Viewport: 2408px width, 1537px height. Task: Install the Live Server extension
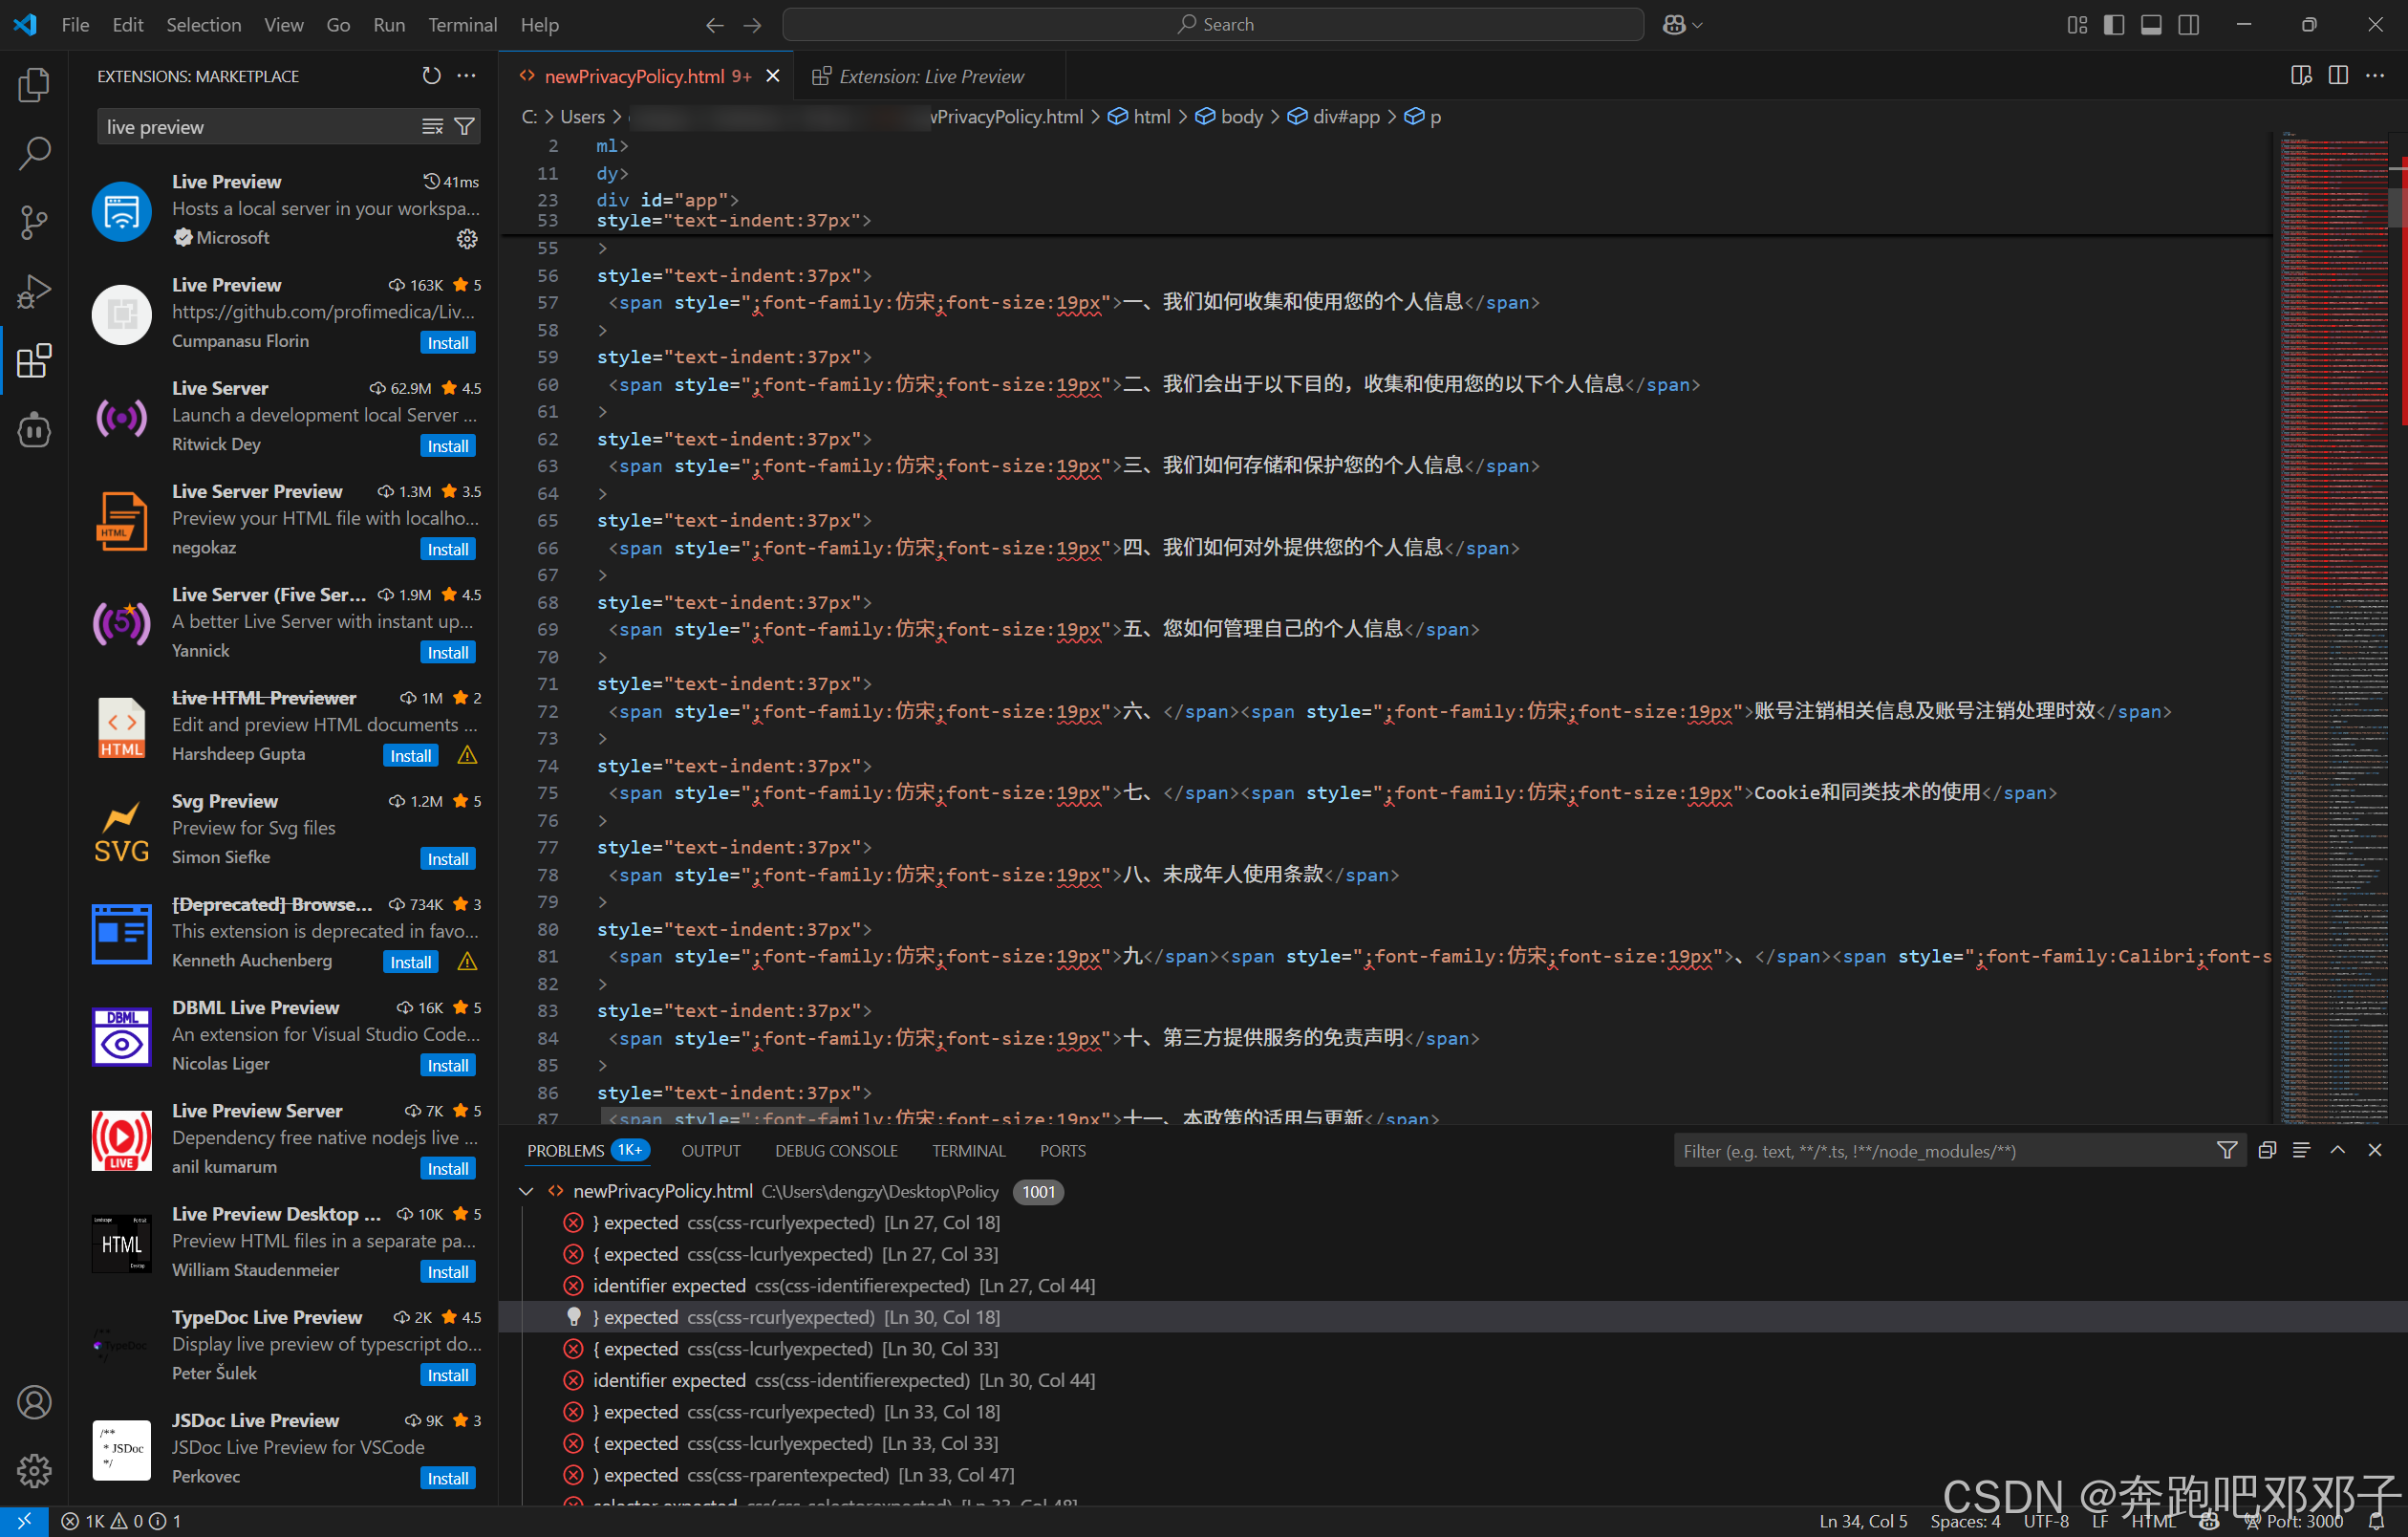[447, 446]
